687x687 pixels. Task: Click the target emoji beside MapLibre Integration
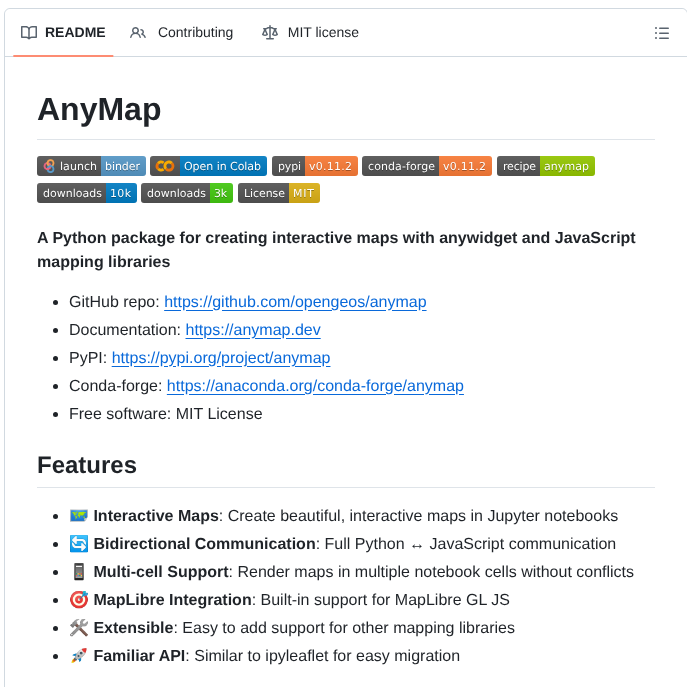point(79,600)
